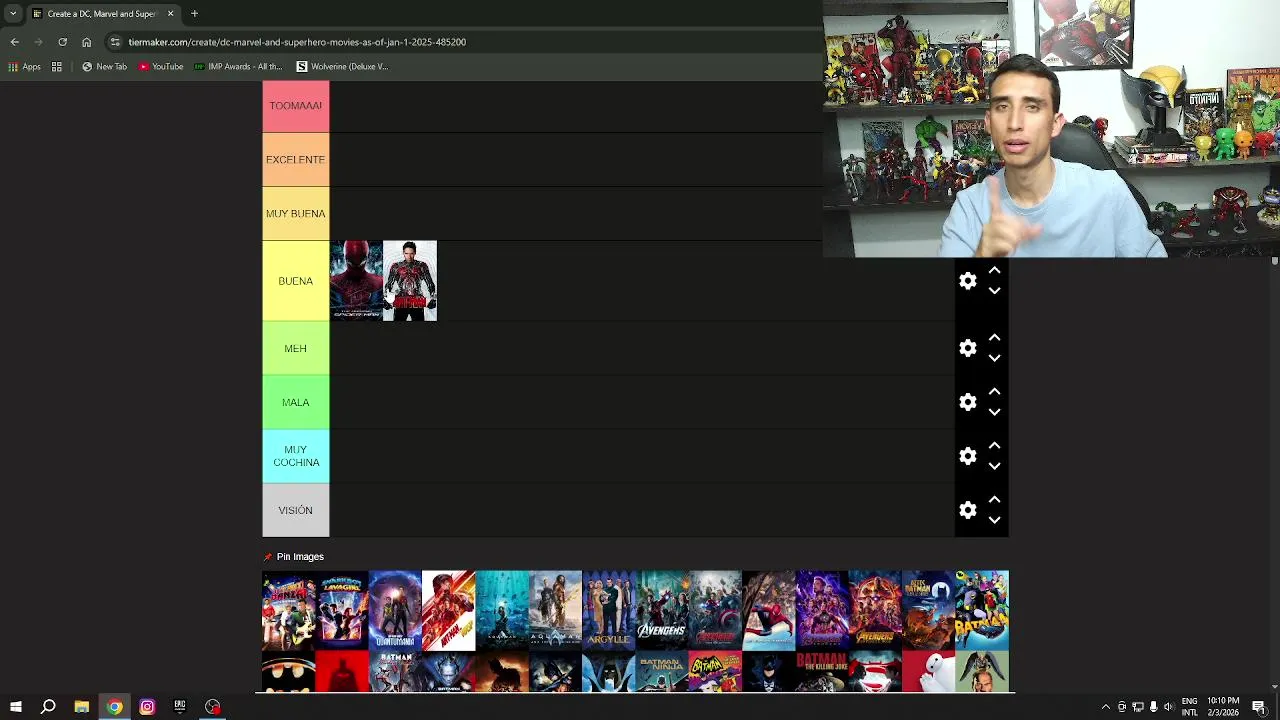The image size is (1280, 720).
Task: Click the MUY BUENA tier label
Action: (295, 214)
